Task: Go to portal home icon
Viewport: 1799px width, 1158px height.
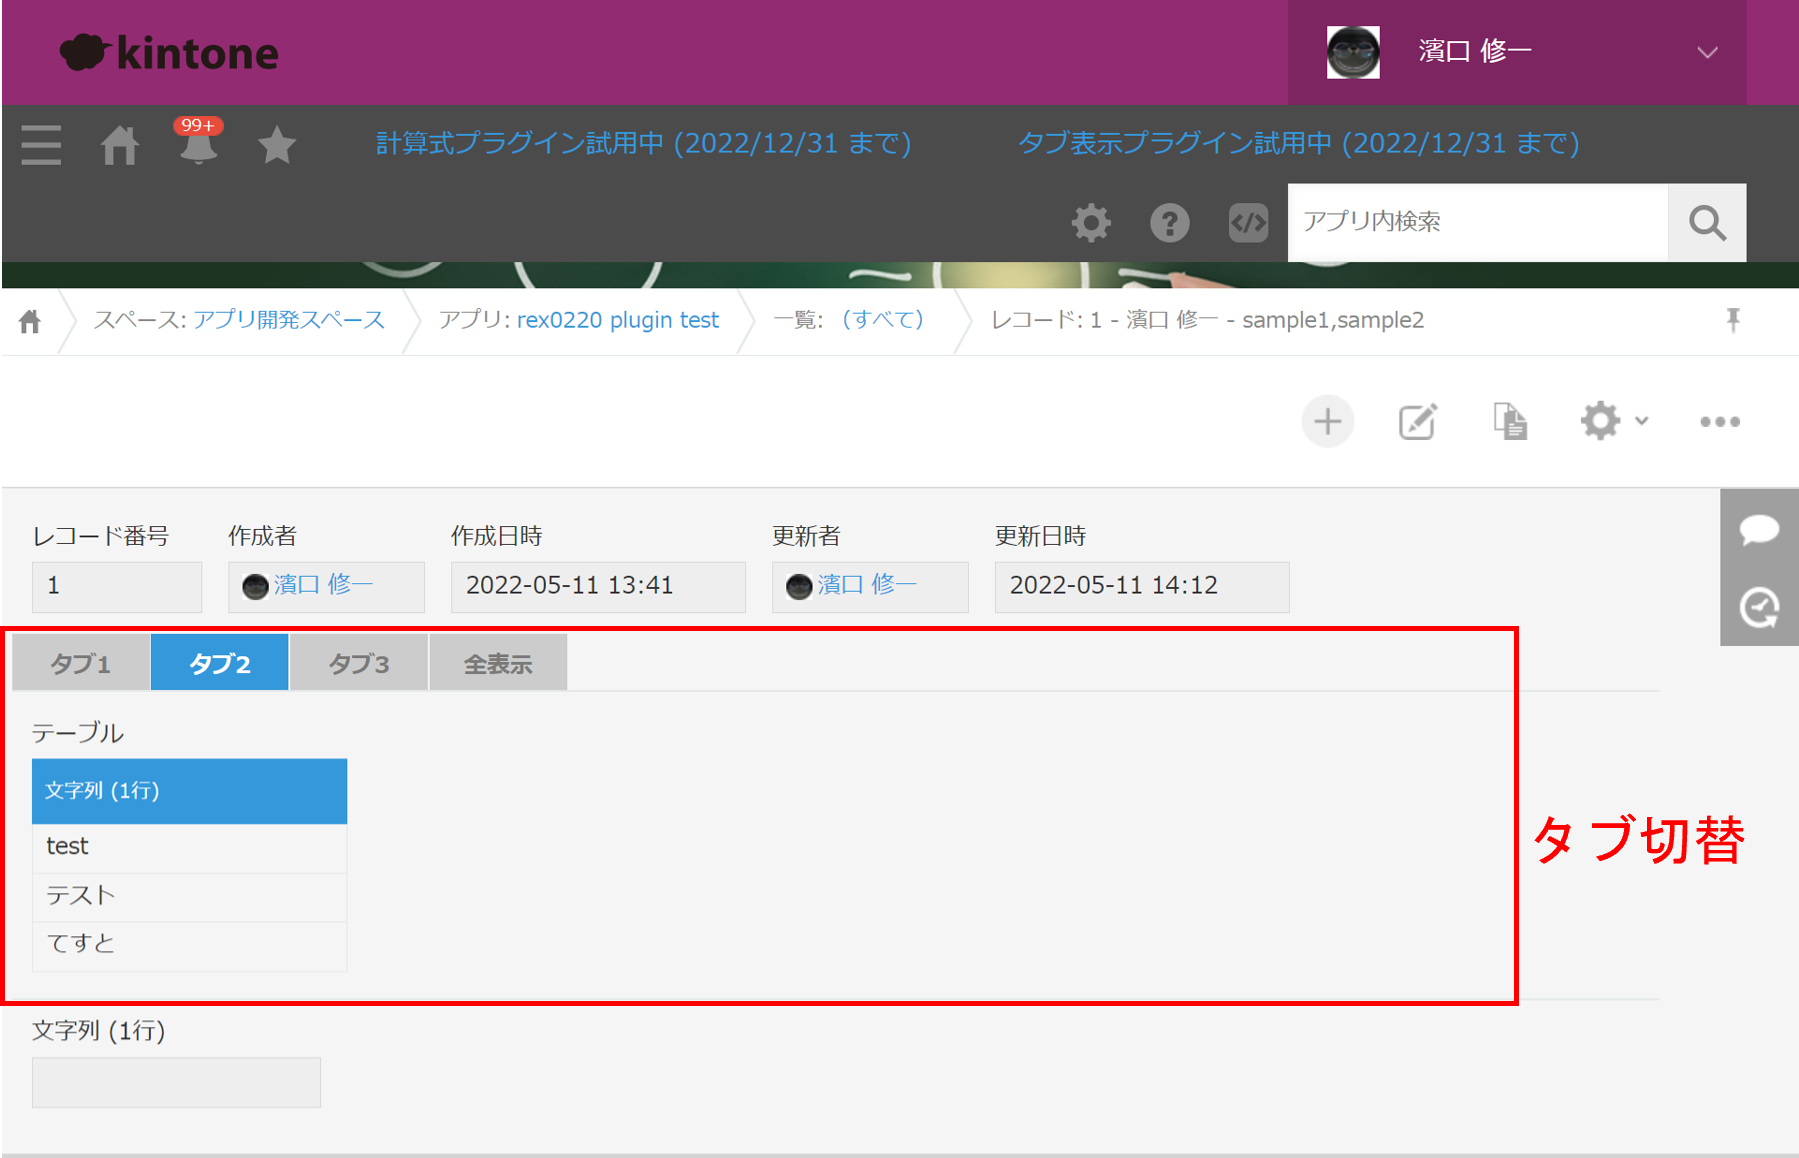Action: tap(120, 146)
